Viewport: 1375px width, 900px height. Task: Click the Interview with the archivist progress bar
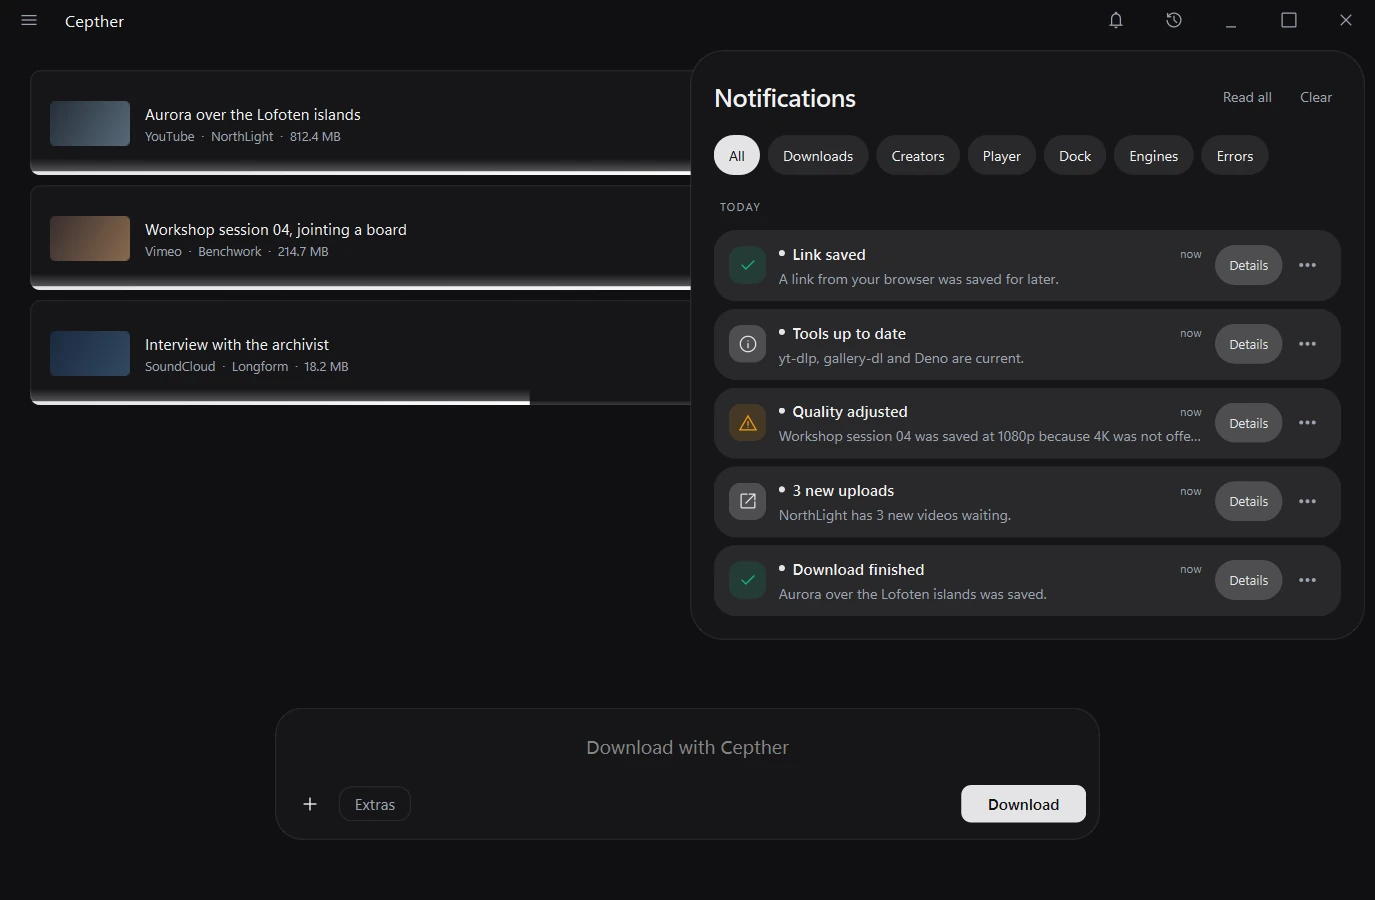(x=361, y=402)
